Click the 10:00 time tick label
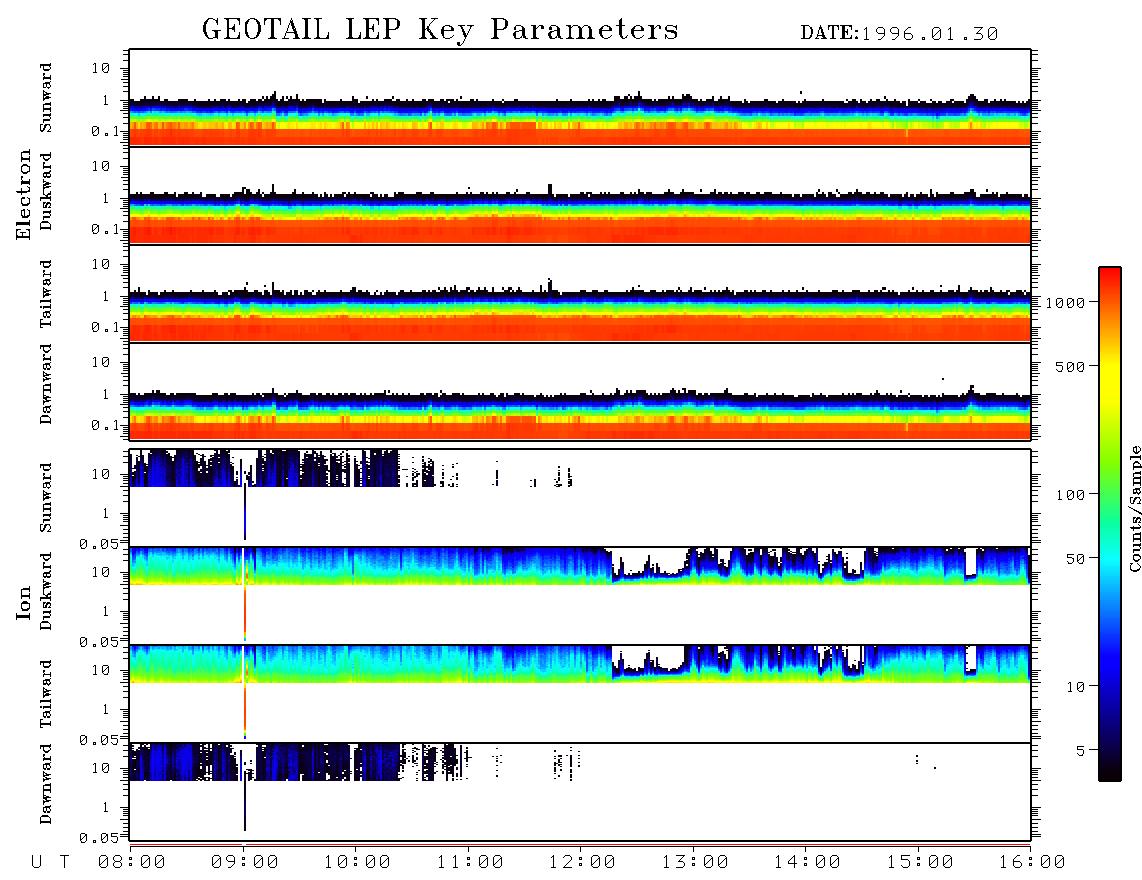Image resolution: width=1142 pixels, height=880 pixels. [357, 862]
